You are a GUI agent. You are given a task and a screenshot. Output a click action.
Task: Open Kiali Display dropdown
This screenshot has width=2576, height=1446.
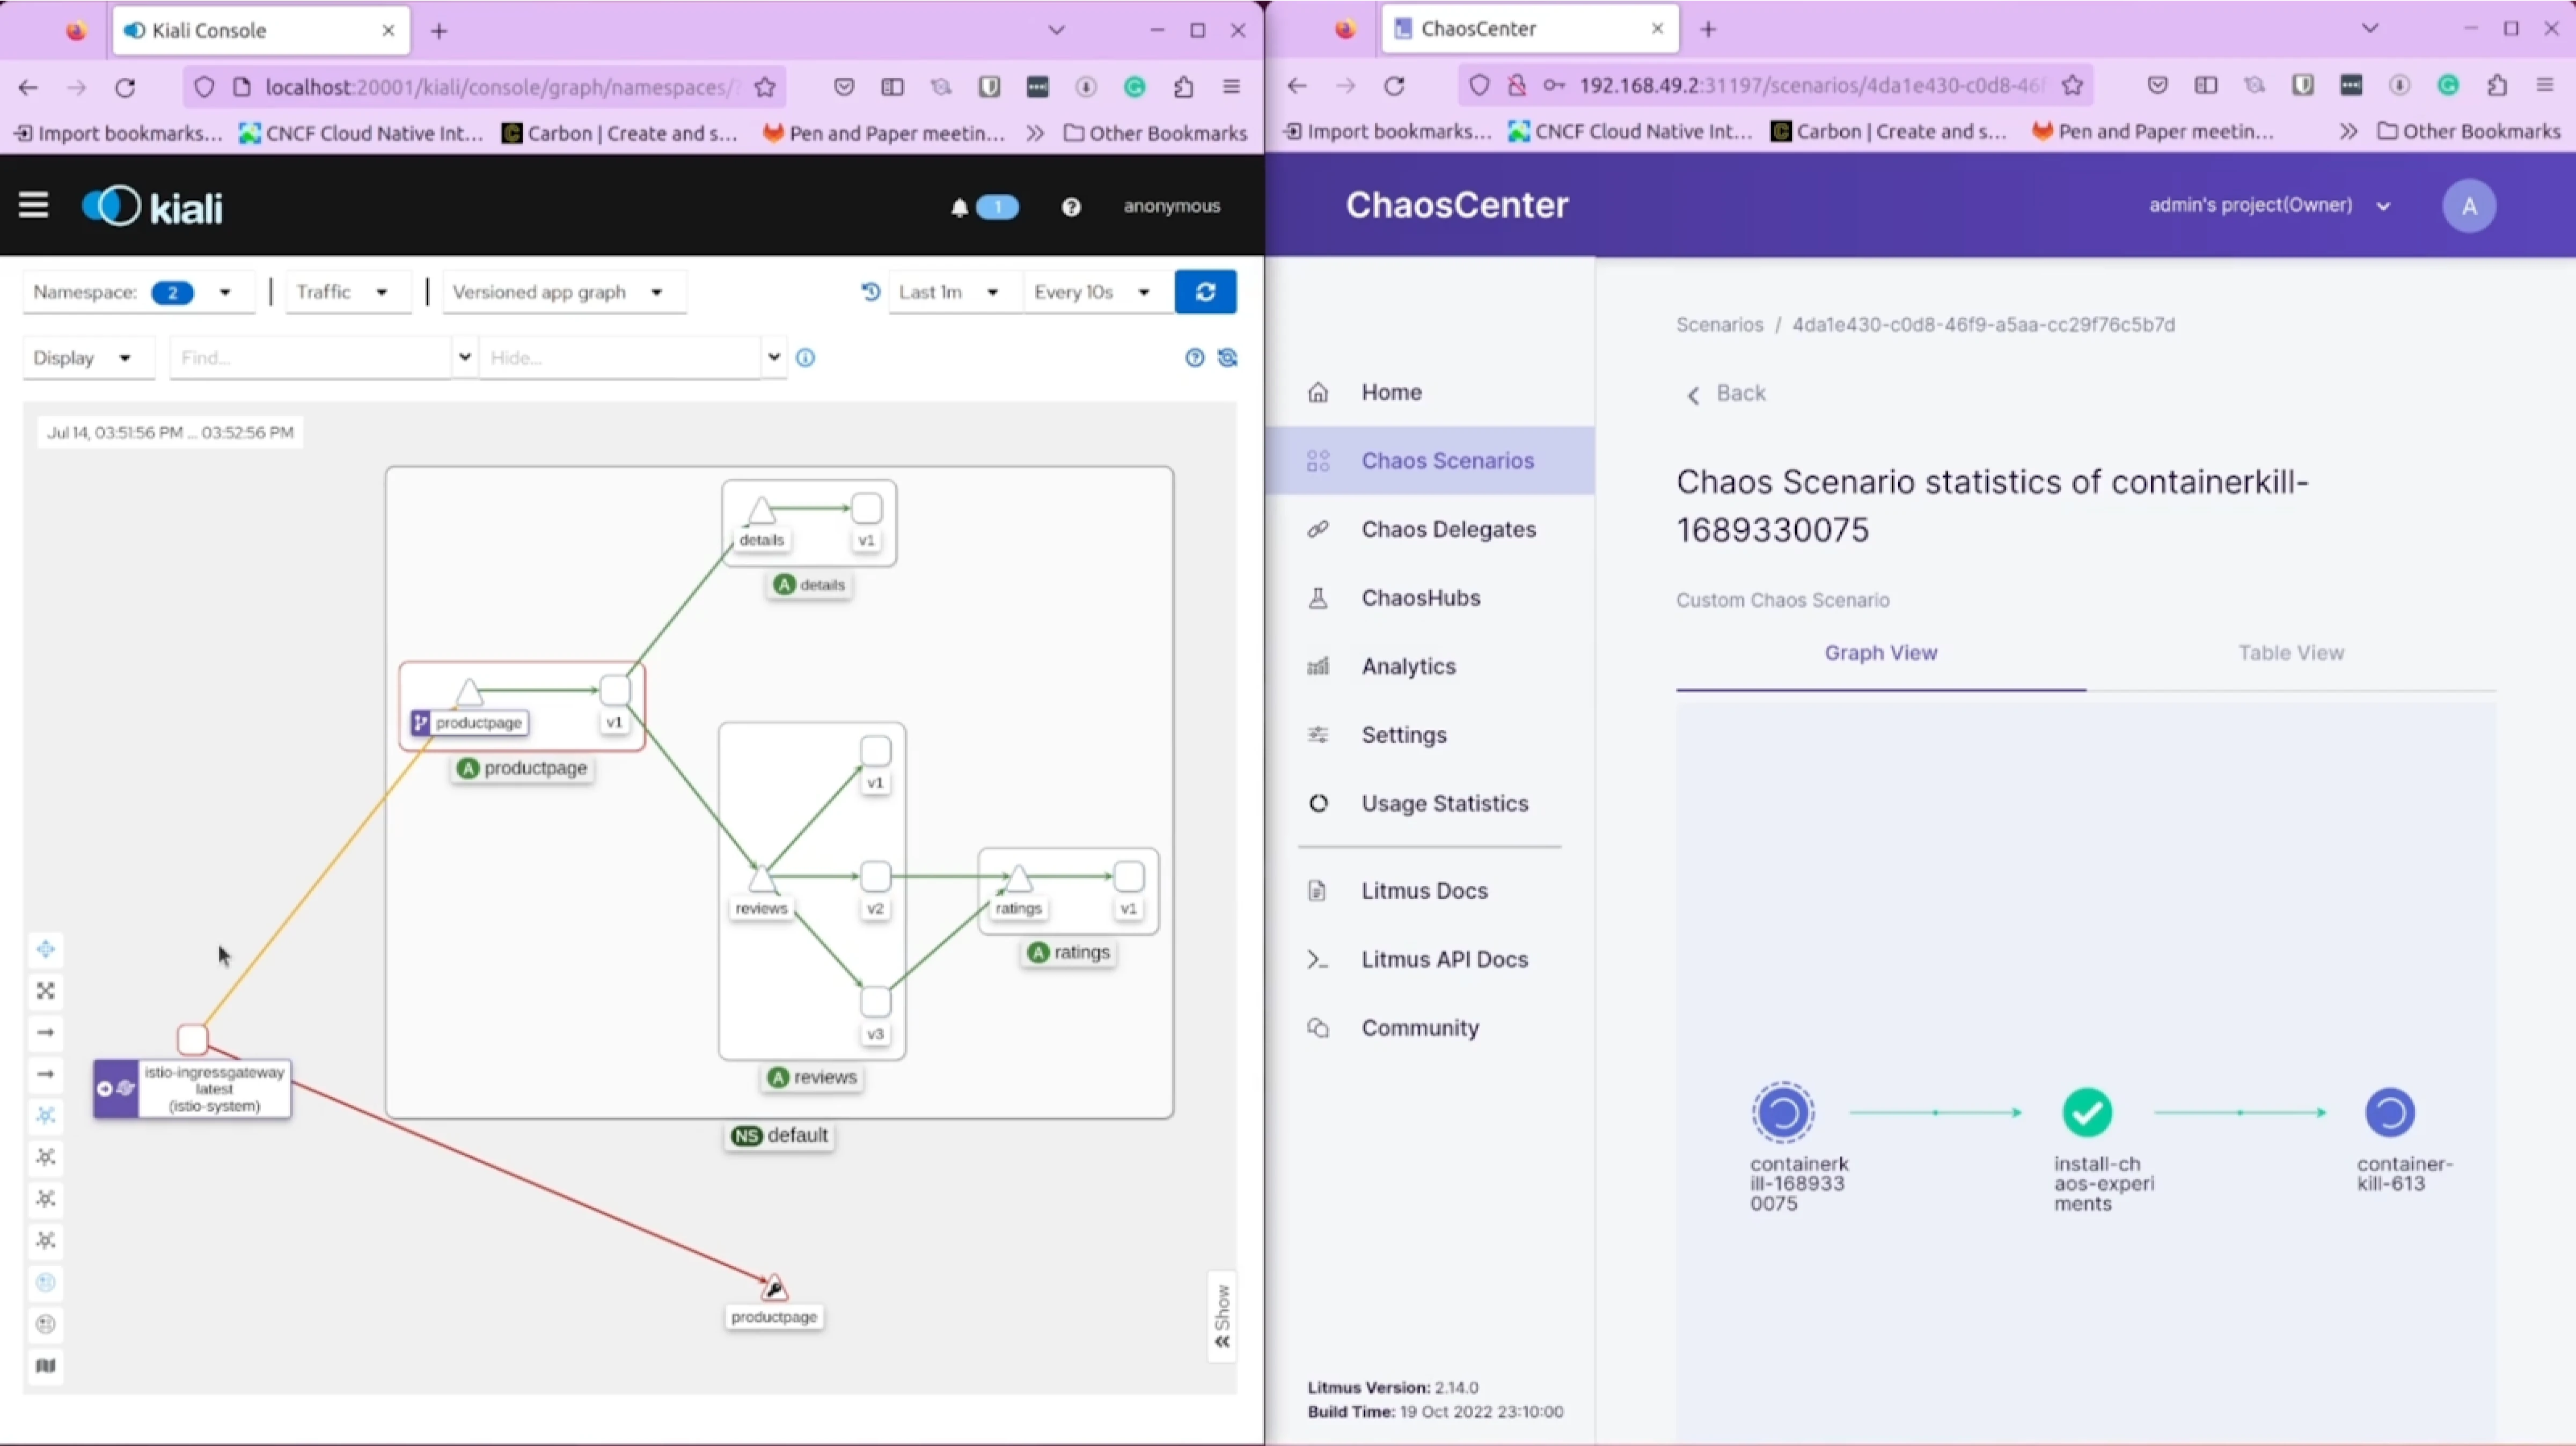pos(88,358)
